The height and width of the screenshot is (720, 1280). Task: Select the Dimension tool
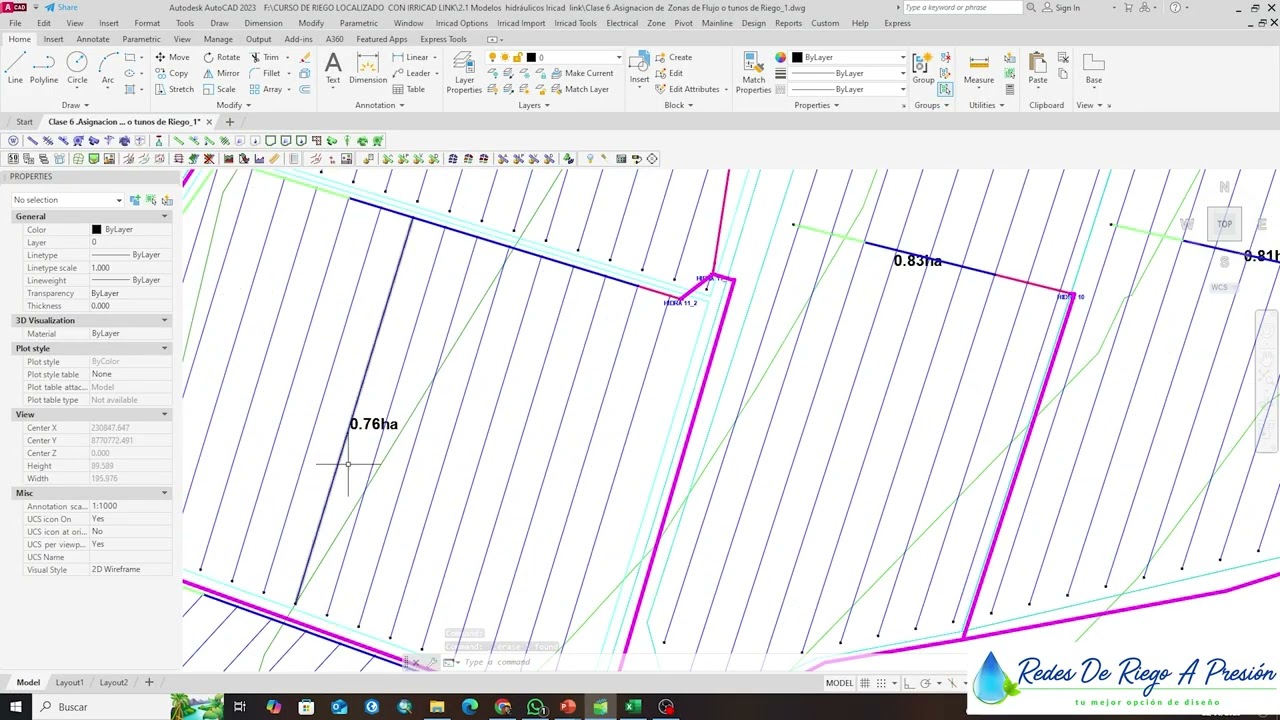tap(368, 68)
